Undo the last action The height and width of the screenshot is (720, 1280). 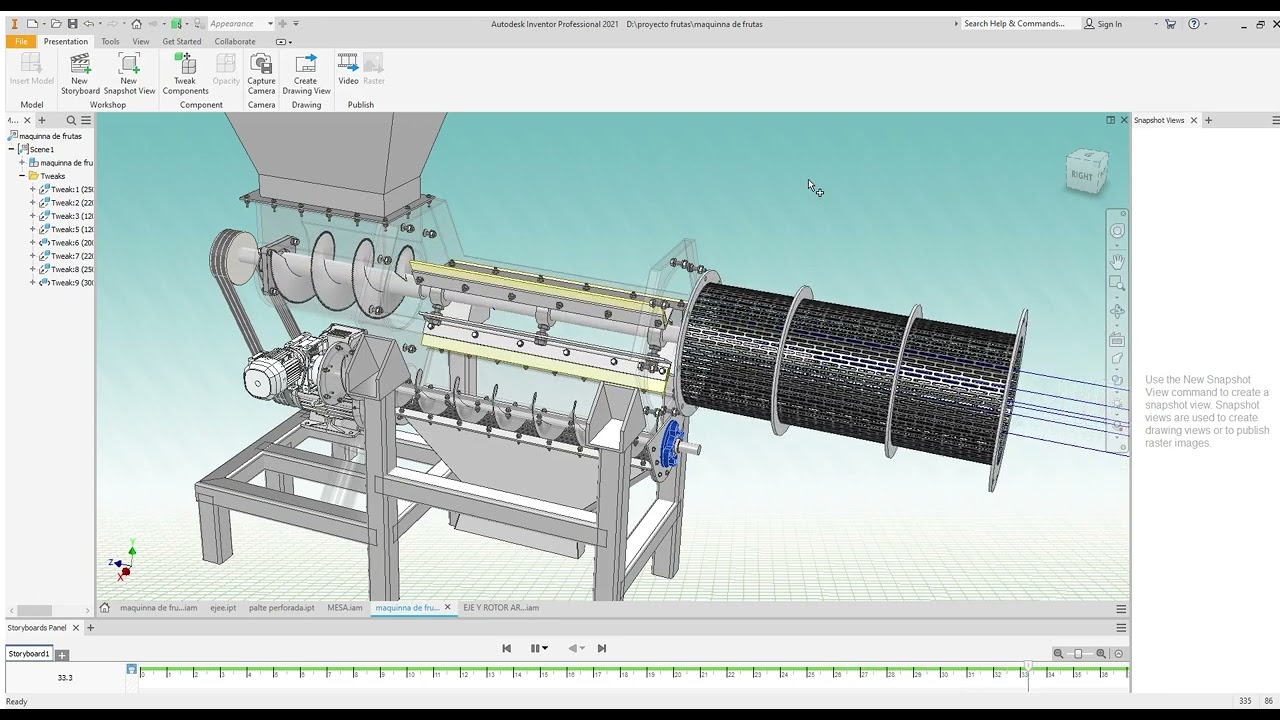point(88,24)
